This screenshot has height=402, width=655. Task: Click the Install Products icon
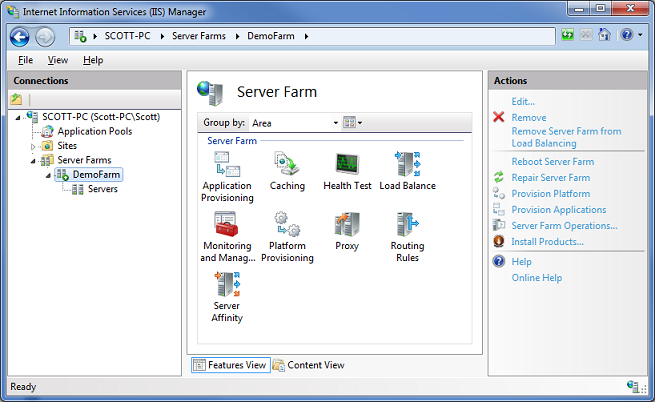click(499, 241)
